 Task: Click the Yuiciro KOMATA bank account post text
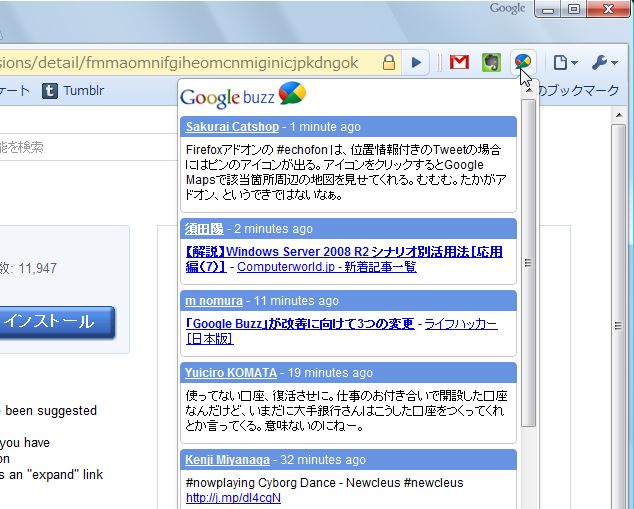(346, 411)
